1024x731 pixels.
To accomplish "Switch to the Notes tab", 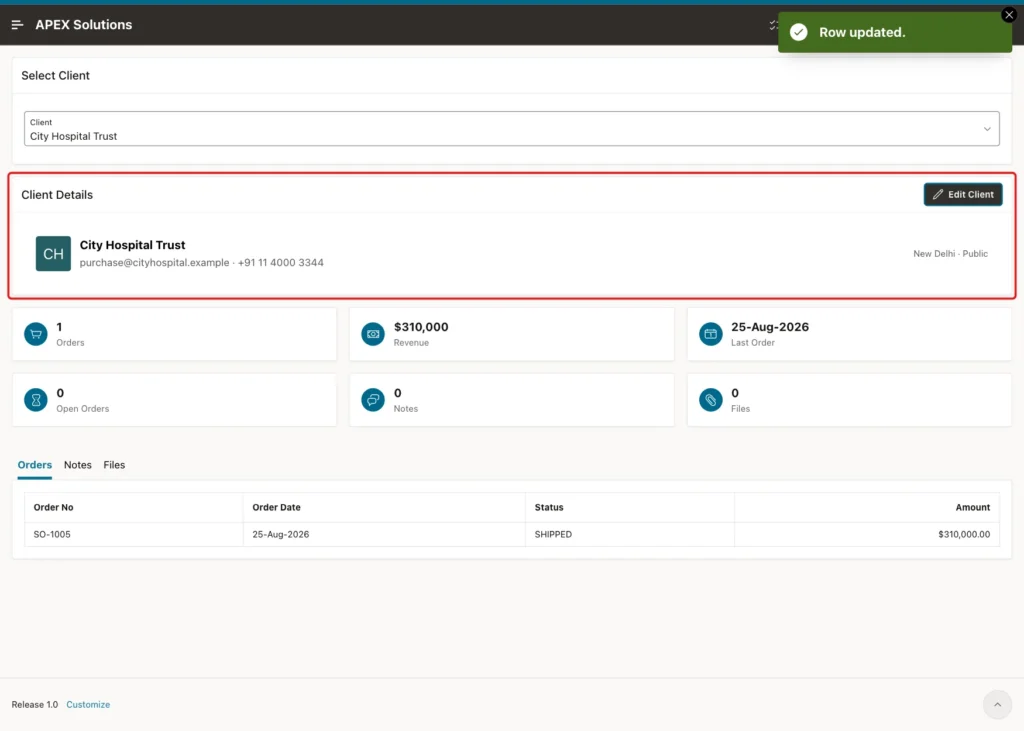I will (78, 465).
